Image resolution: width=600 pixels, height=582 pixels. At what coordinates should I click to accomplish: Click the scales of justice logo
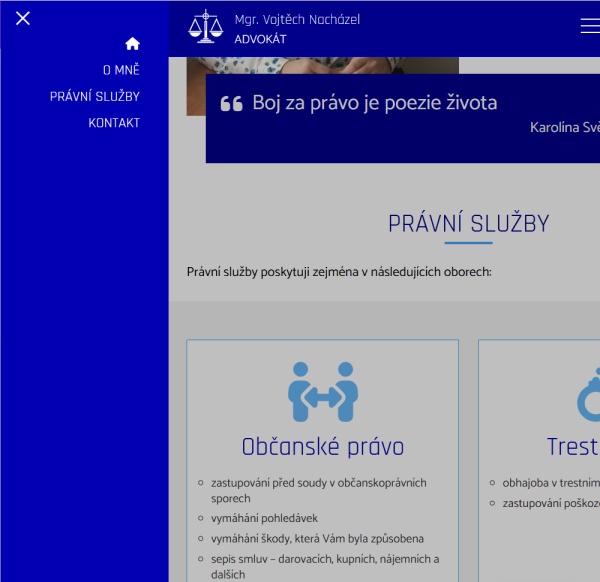[205, 26]
